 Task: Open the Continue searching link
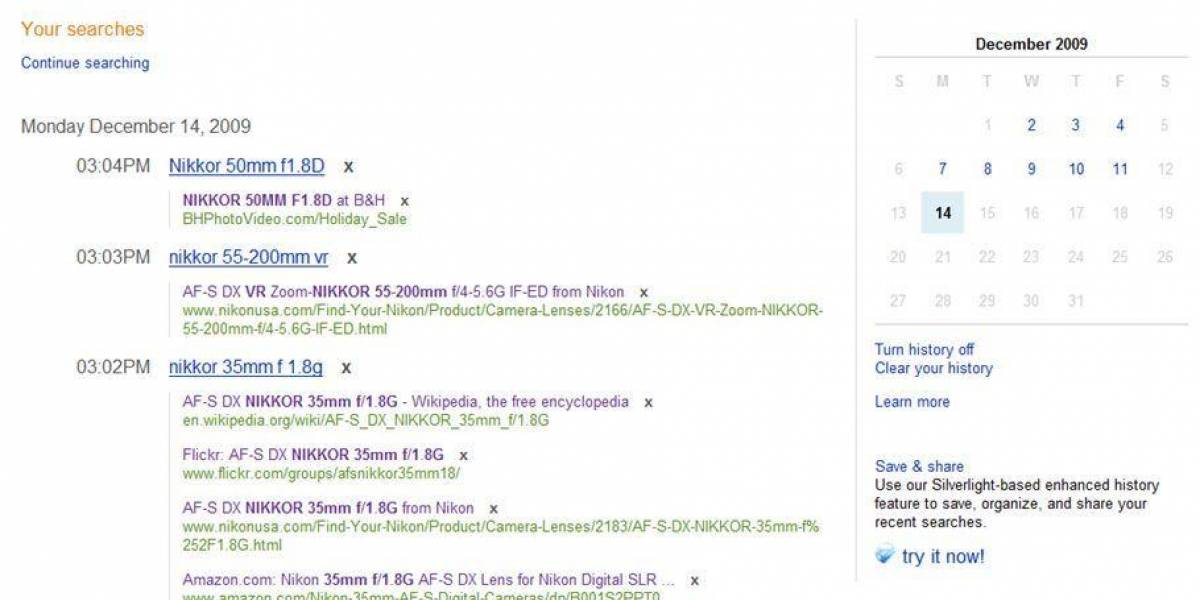(85, 63)
